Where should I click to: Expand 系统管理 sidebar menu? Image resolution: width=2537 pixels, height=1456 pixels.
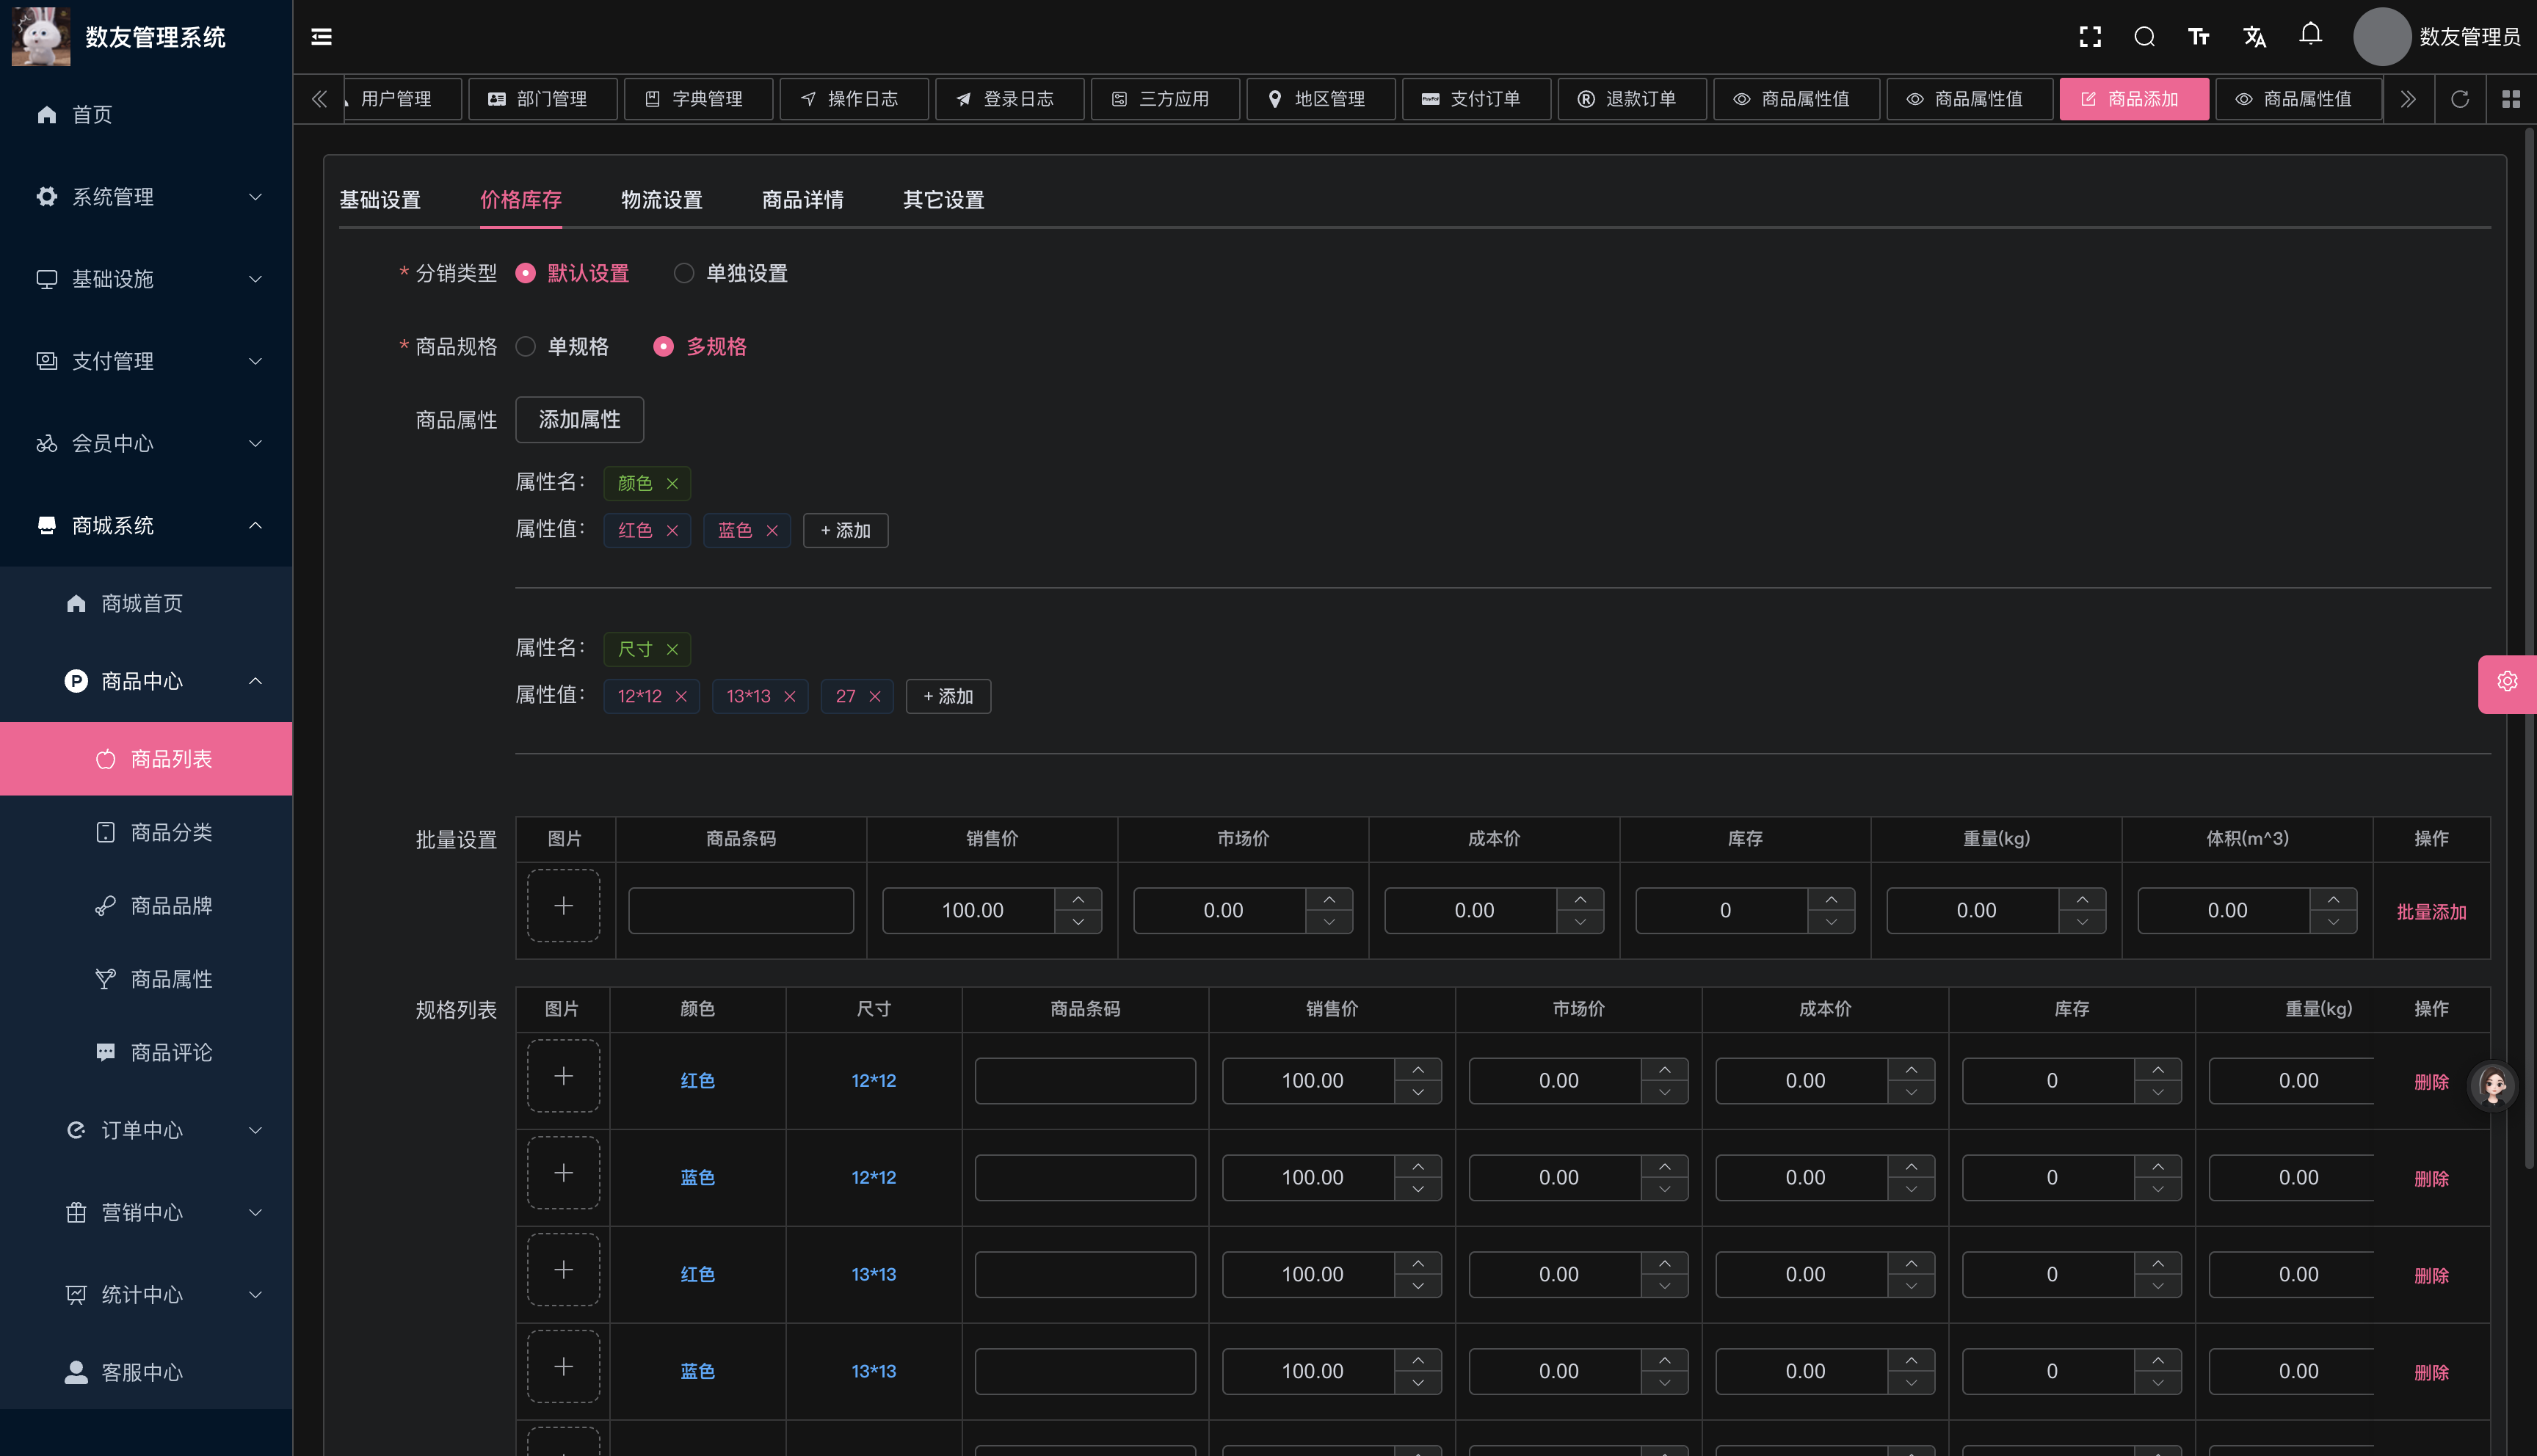(x=146, y=197)
